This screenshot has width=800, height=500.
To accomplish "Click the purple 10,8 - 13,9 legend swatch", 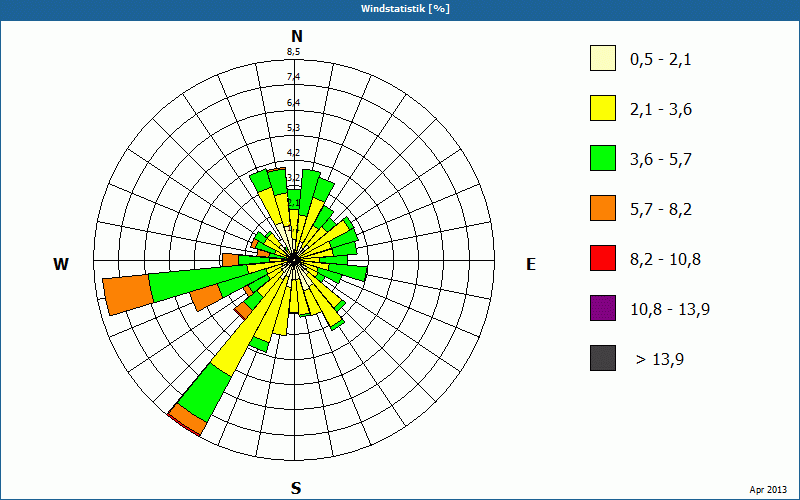I will click(603, 308).
